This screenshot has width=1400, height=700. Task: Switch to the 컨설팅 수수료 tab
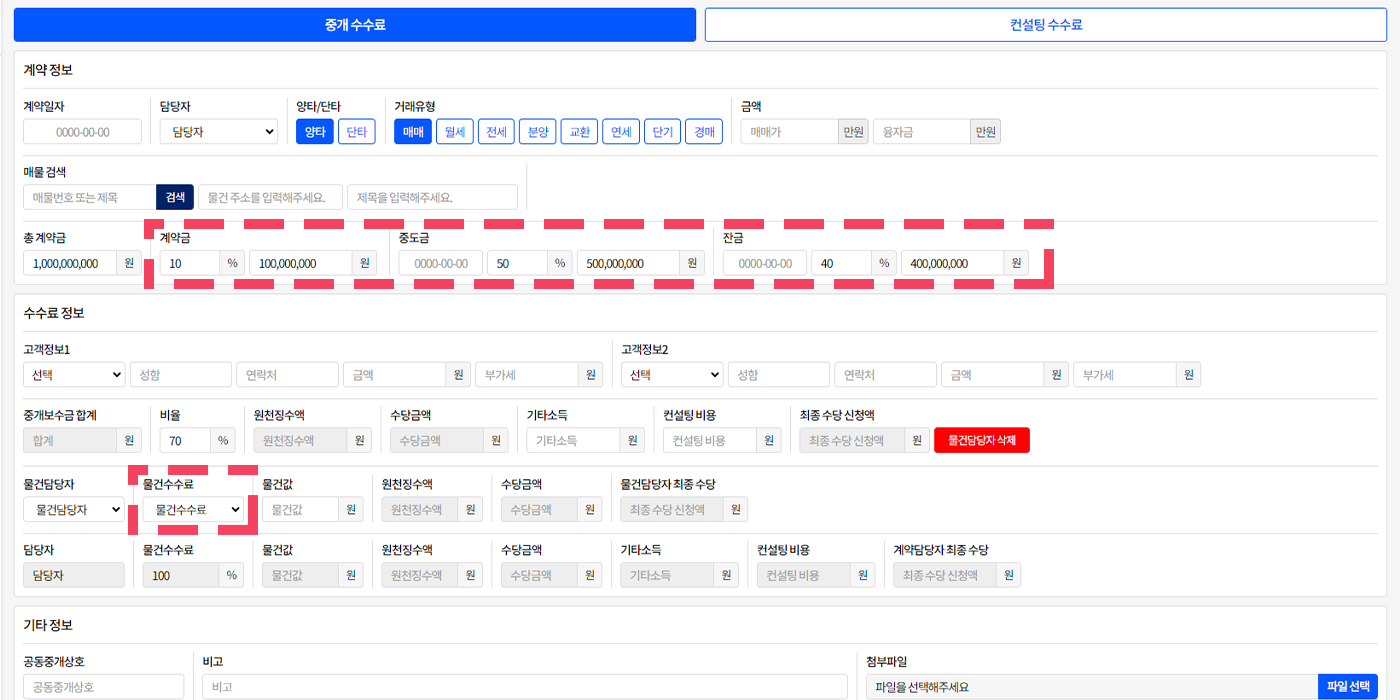1045,25
